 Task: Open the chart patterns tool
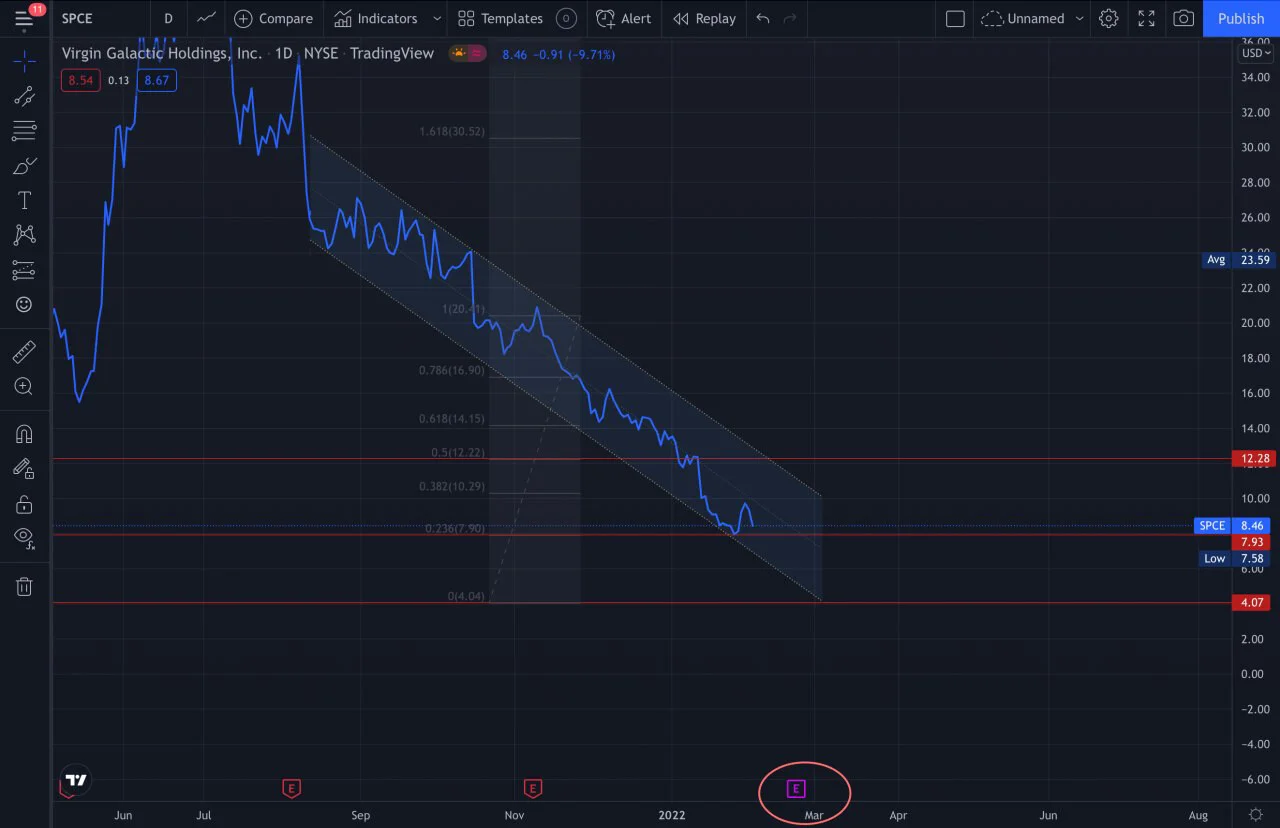[x=24, y=235]
